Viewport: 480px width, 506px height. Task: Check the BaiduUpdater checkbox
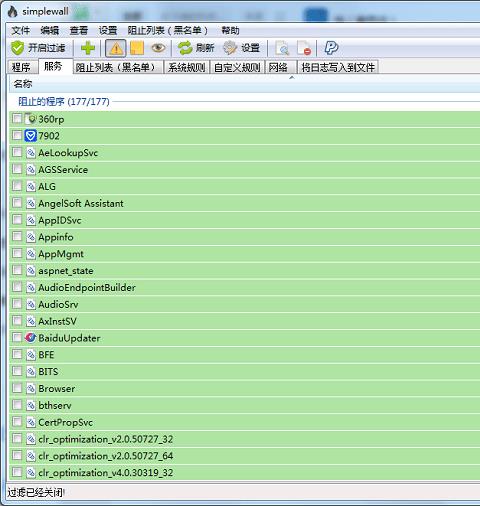(x=17, y=337)
